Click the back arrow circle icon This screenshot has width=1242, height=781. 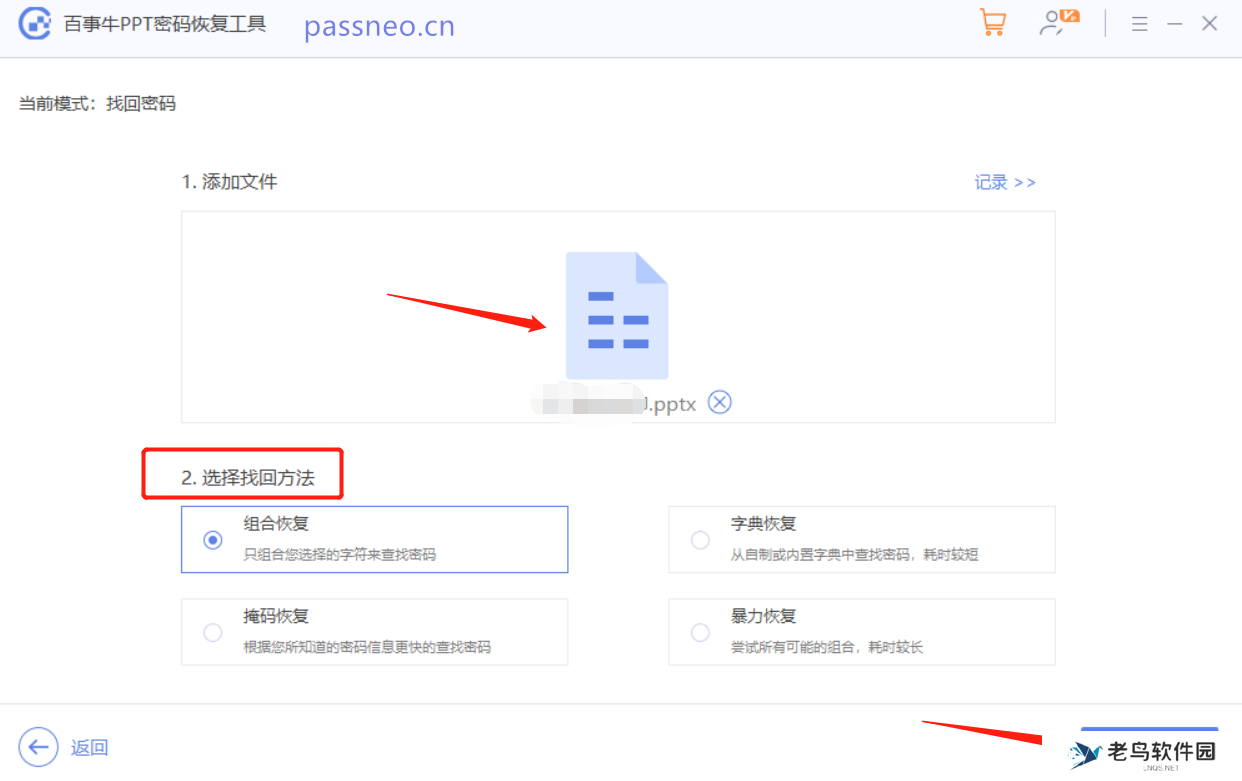tap(38, 747)
